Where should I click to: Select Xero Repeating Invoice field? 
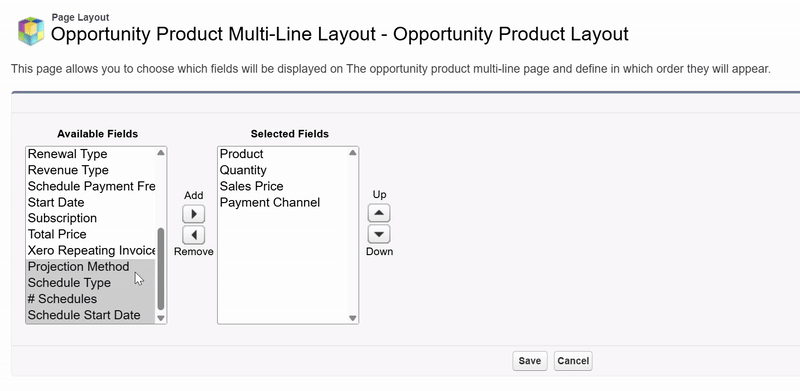tap(91, 251)
